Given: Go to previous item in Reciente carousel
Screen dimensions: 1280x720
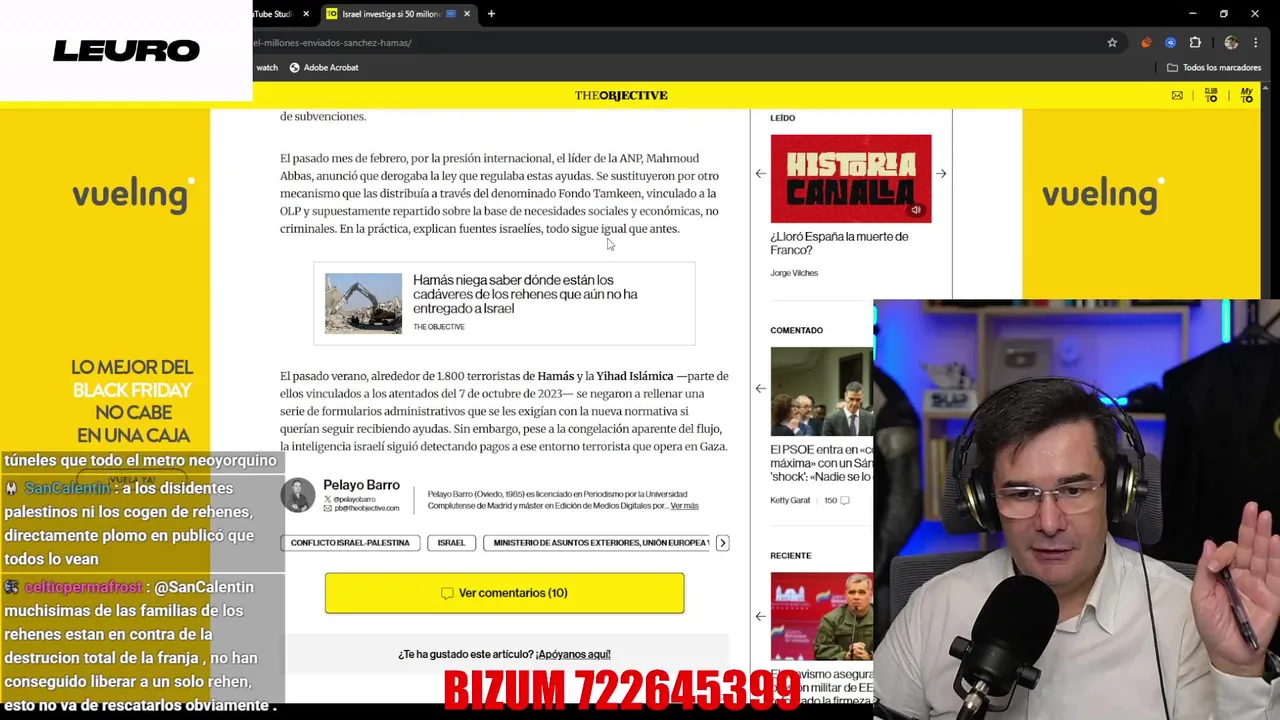Looking at the screenshot, I should click(761, 616).
